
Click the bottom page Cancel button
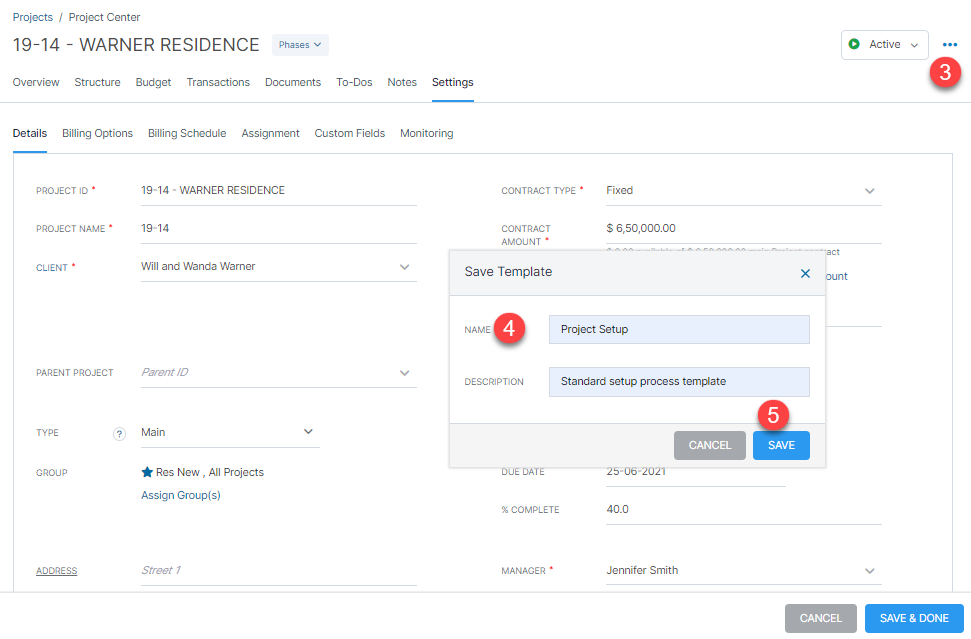click(x=821, y=618)
